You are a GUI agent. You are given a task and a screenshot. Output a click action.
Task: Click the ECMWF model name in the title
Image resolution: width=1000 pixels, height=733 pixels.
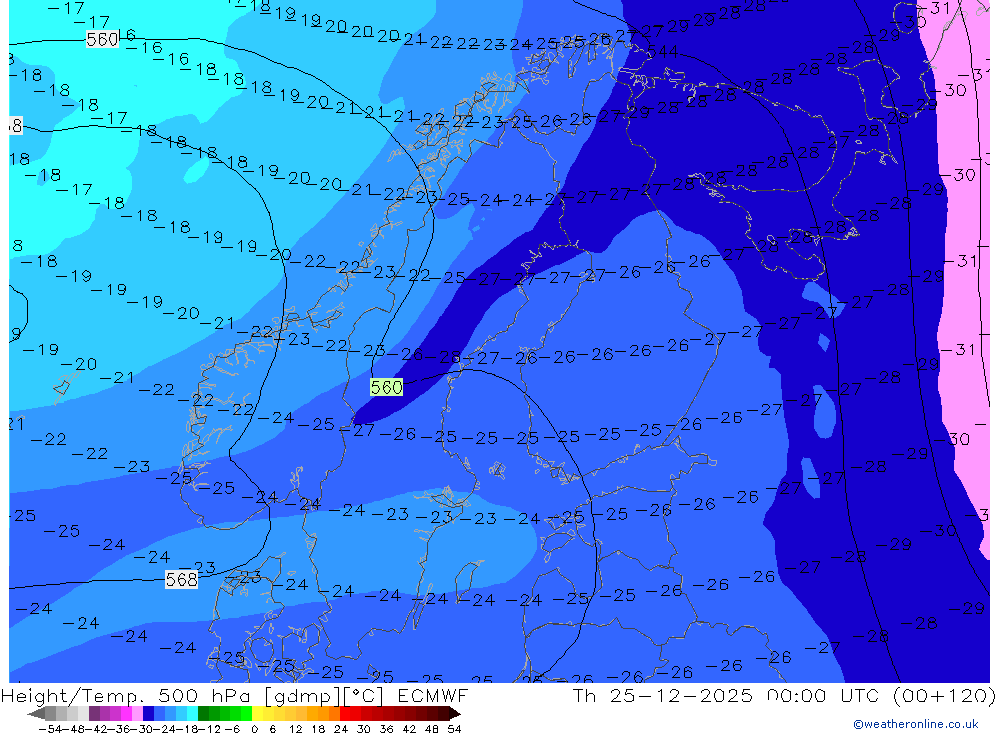(432, 696)
